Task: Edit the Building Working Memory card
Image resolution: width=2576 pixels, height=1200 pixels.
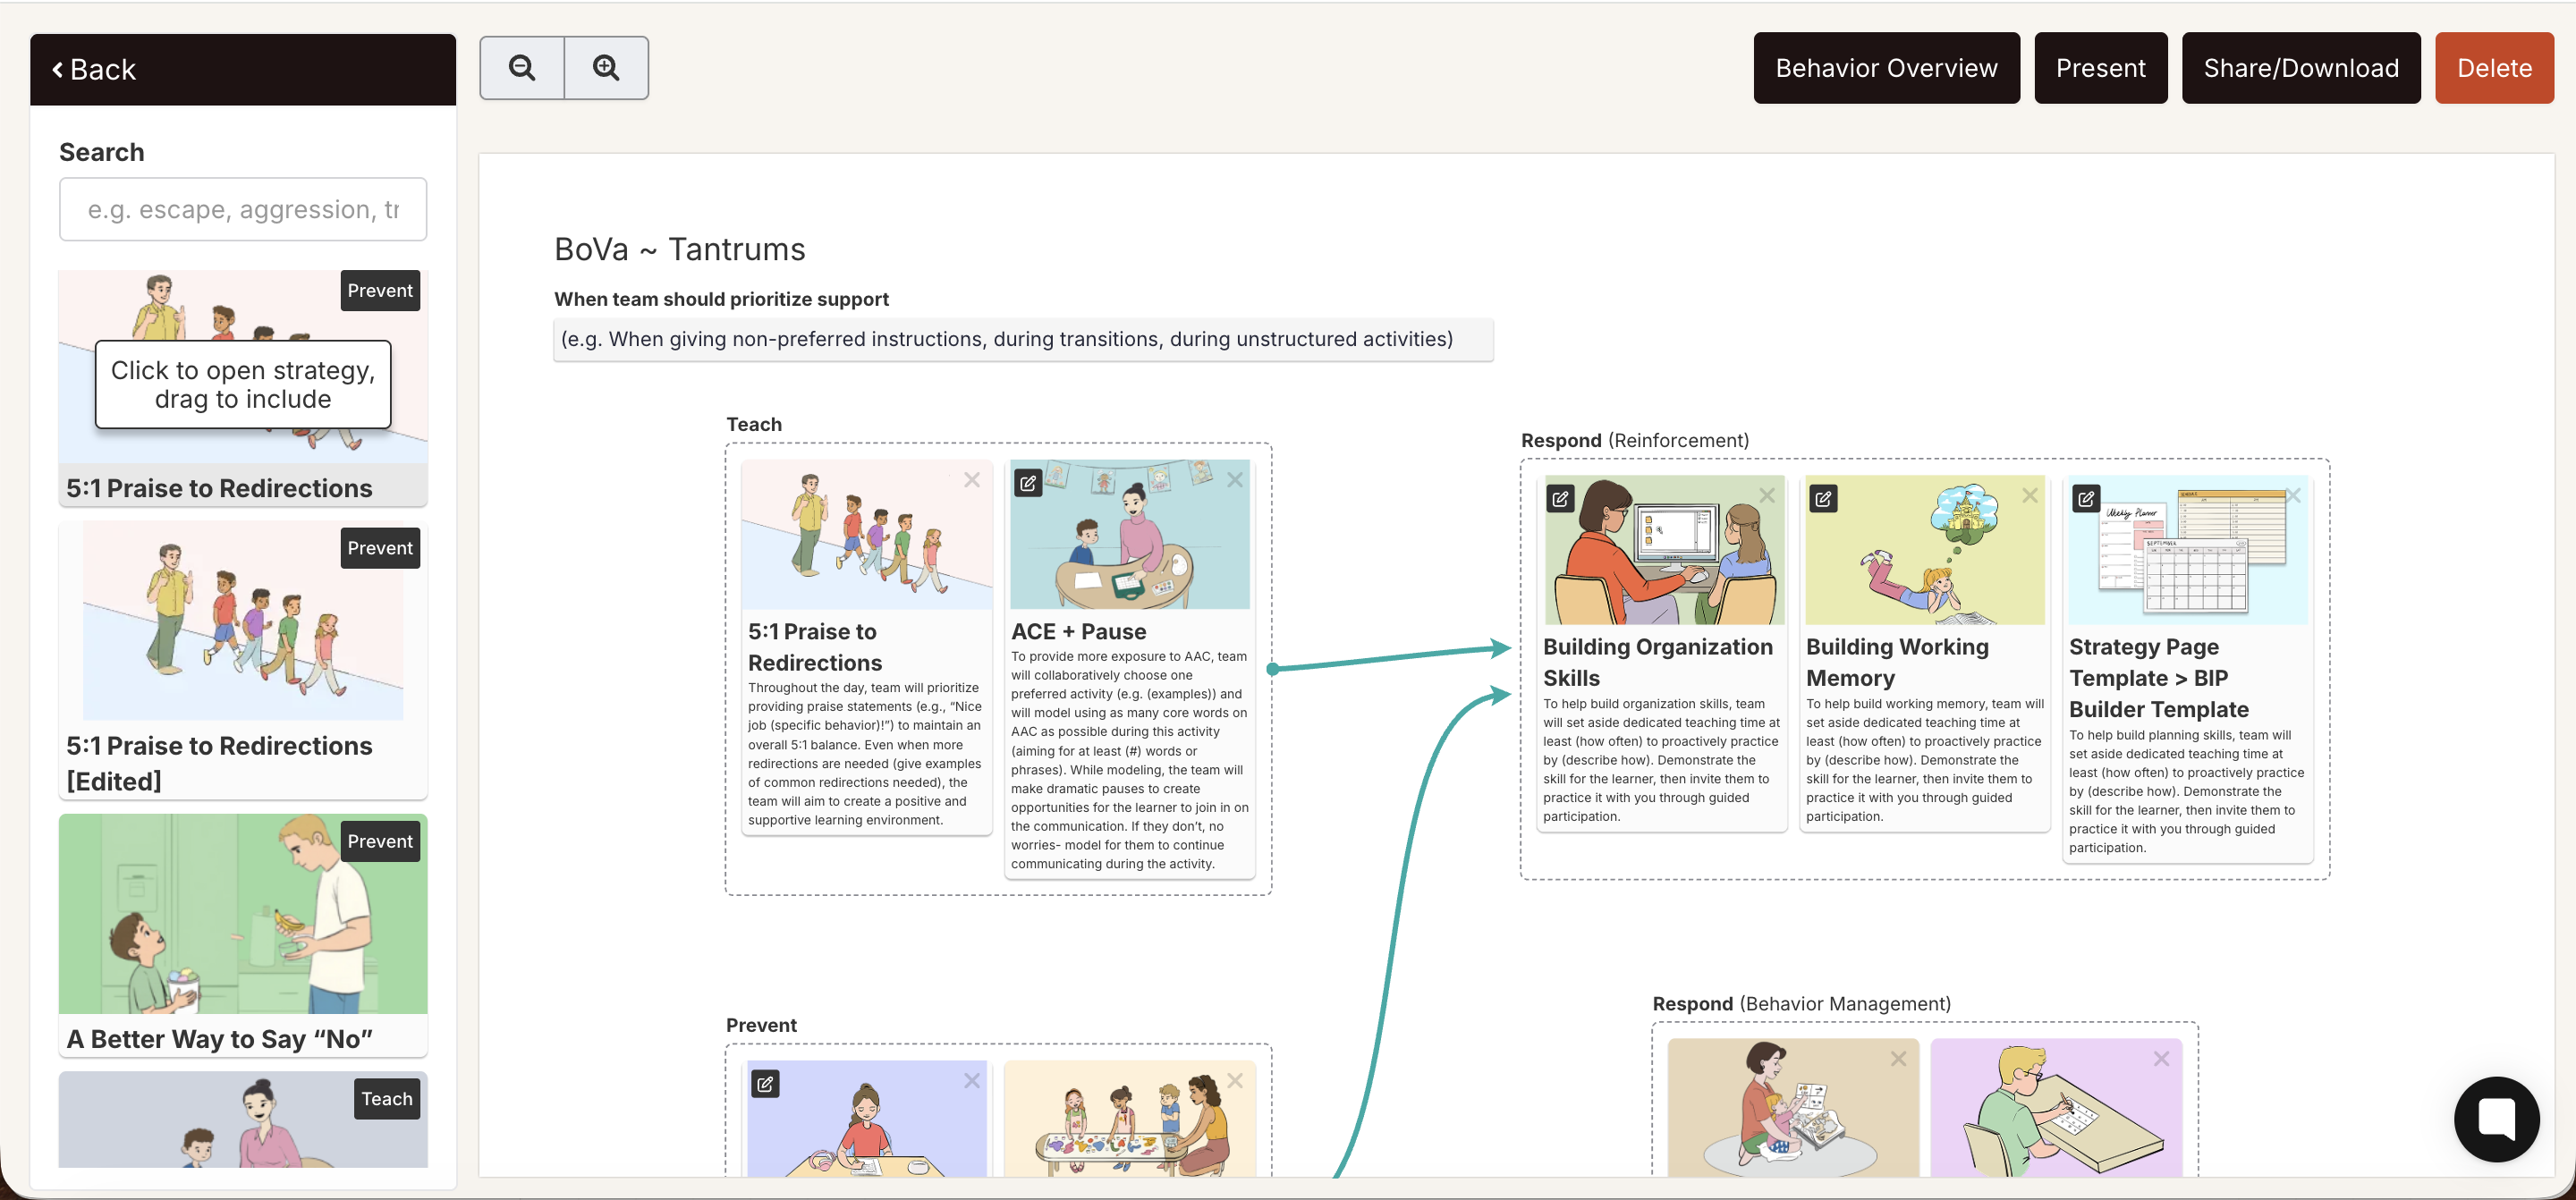Action: coord(1823,498)
